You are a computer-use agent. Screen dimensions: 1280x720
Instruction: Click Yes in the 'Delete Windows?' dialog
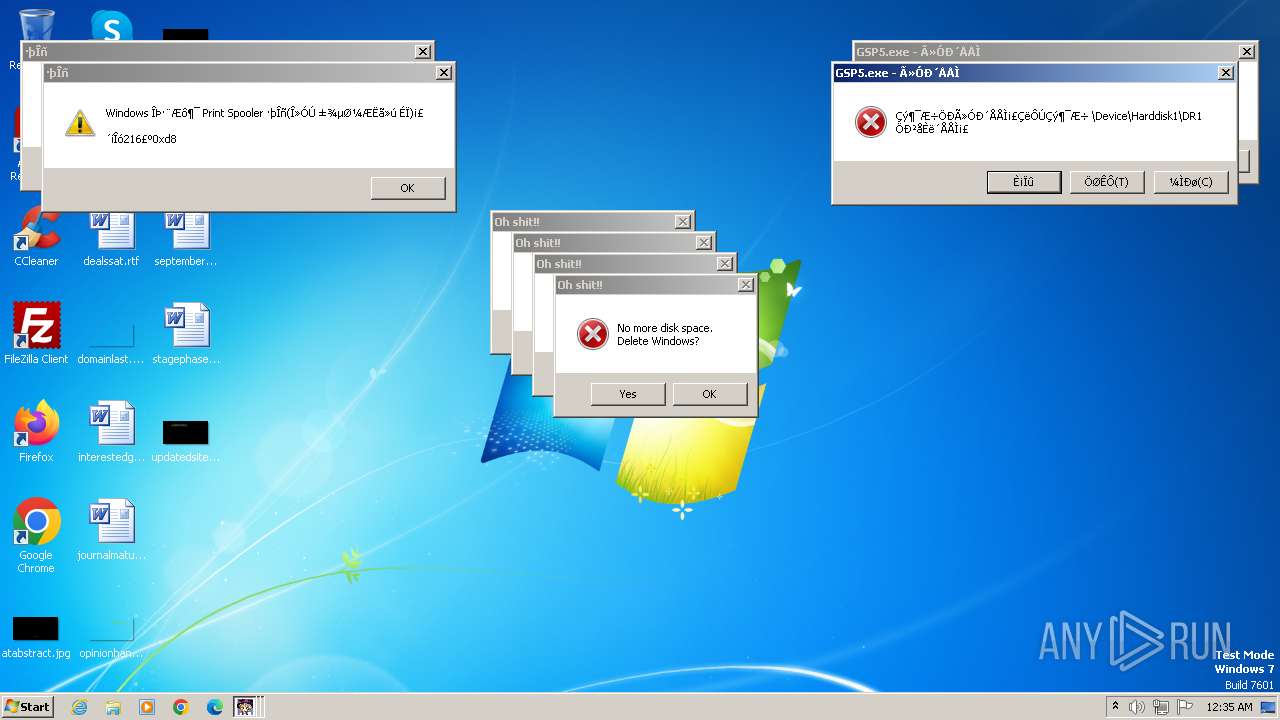(628, 394)
